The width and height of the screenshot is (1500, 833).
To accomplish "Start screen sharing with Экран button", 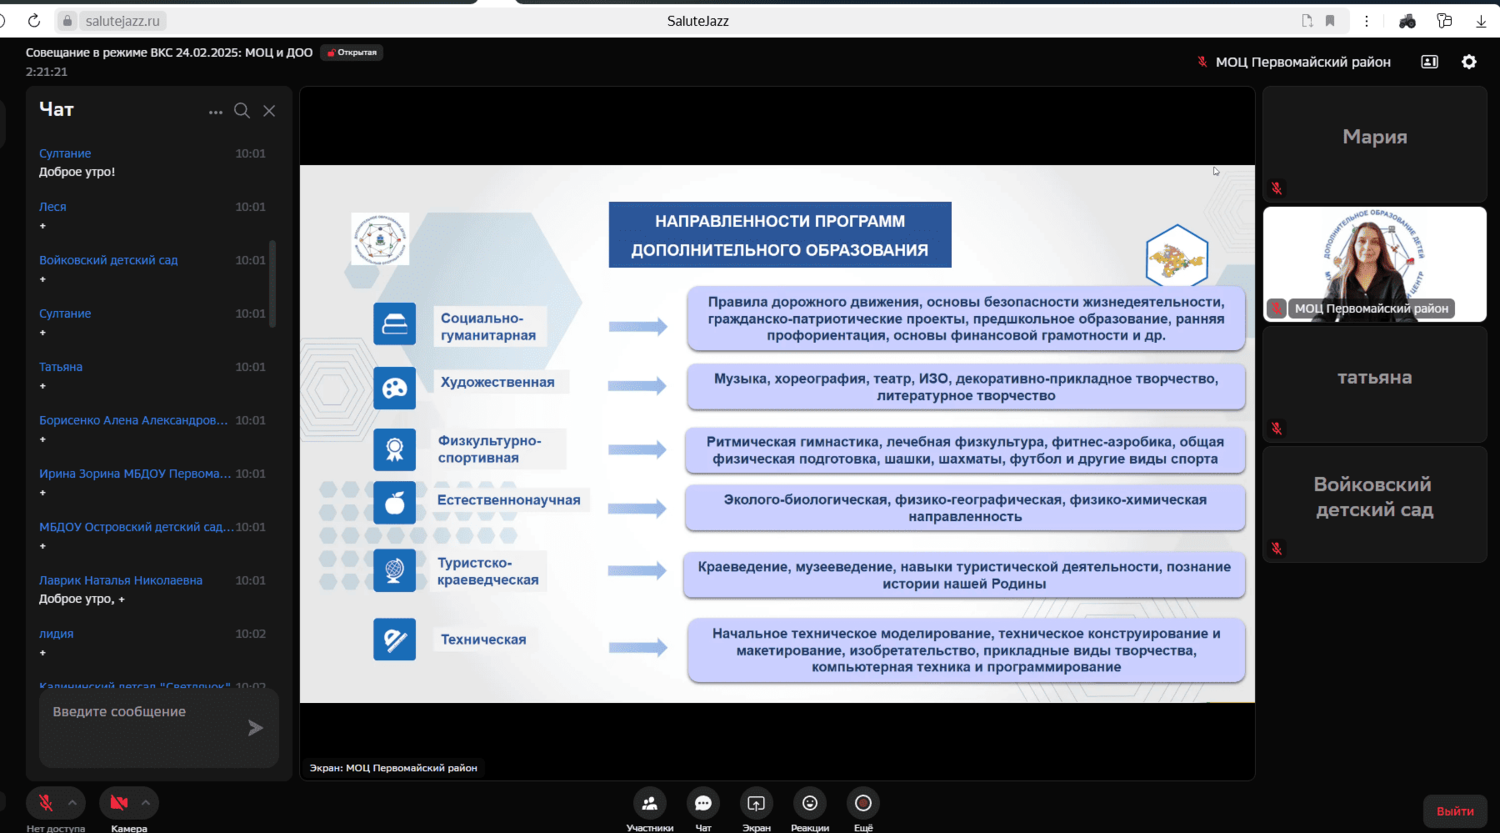I will pyautogui.click(x=756, y=810).
